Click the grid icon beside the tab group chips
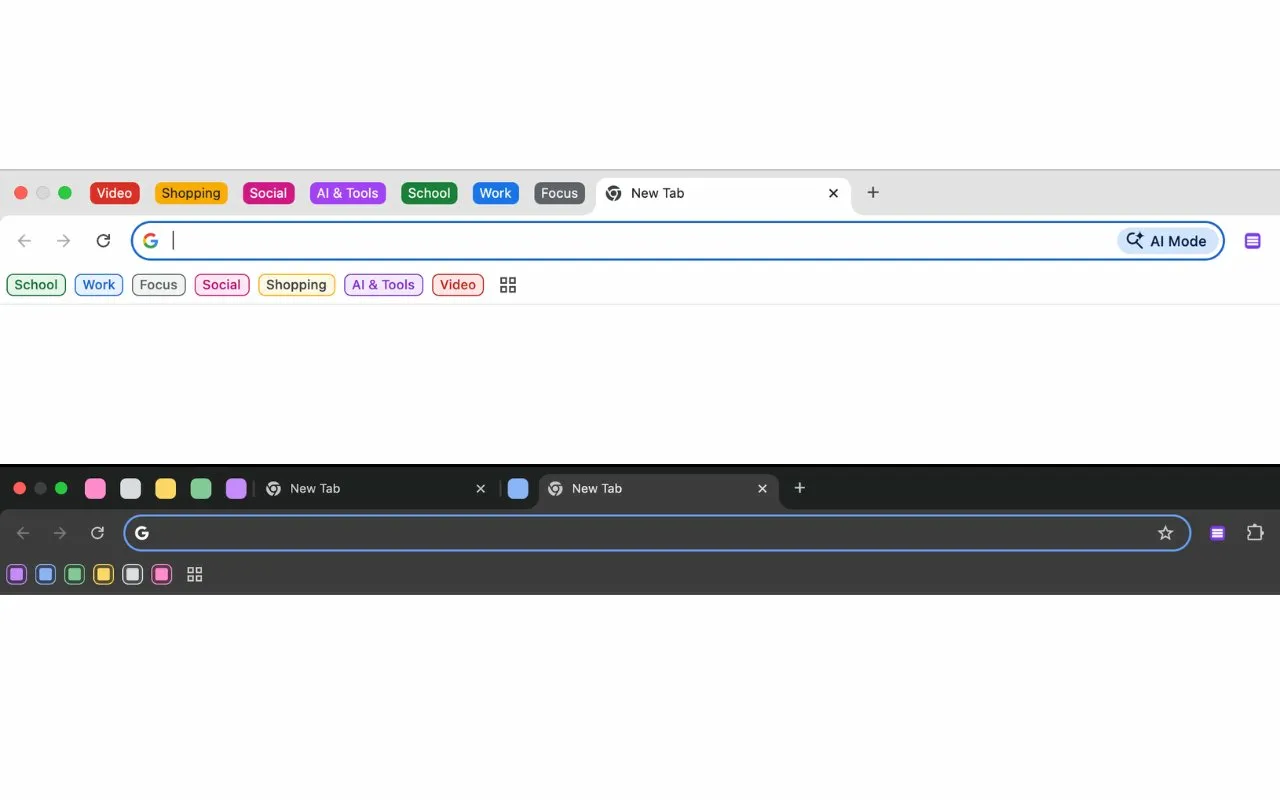 [x=507, y=285]
